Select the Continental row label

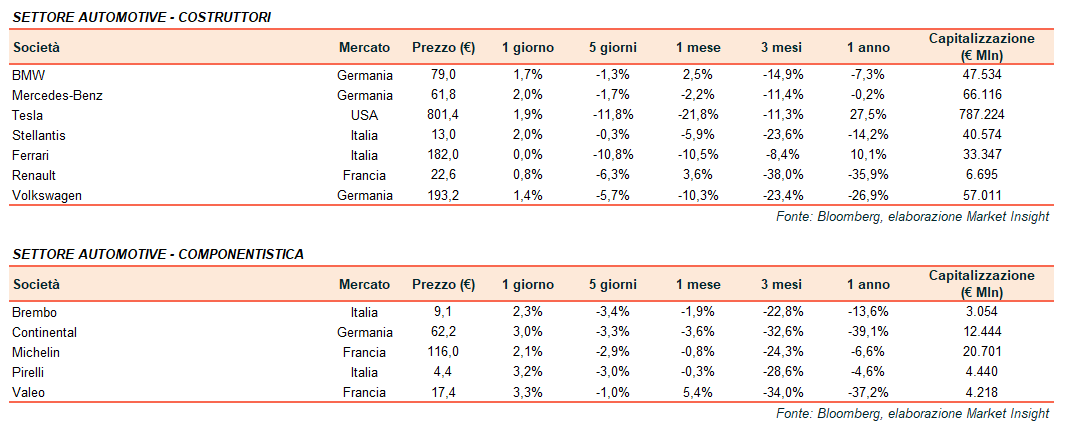coord(44,332)
